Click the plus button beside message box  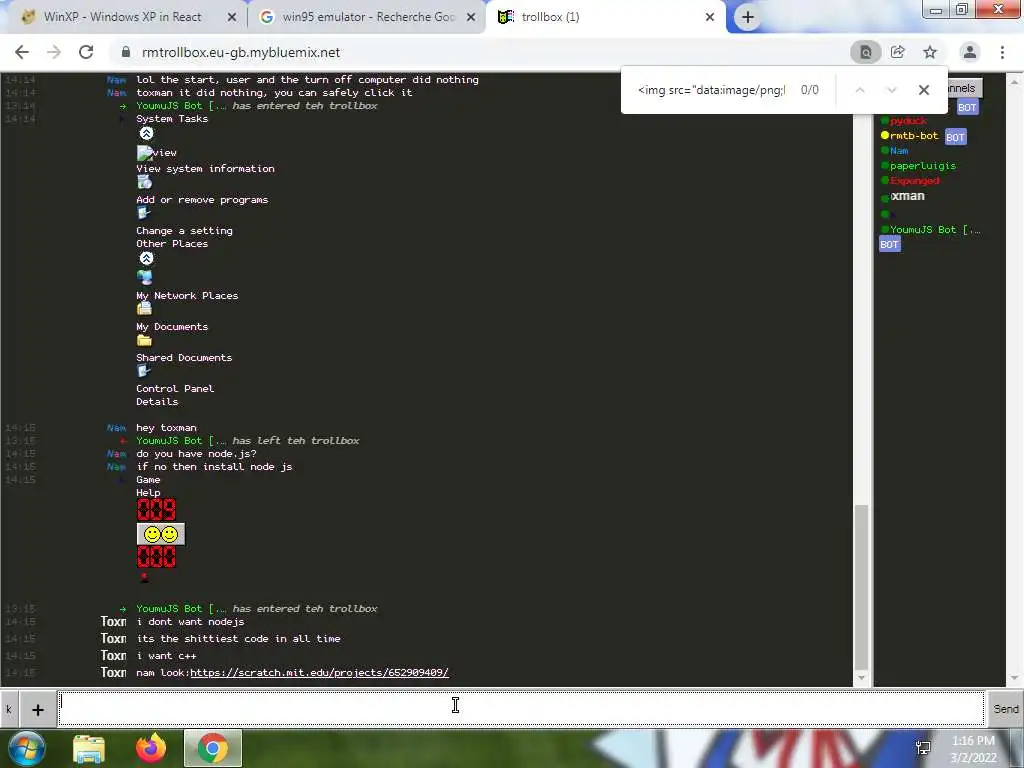tap(38, 709)
